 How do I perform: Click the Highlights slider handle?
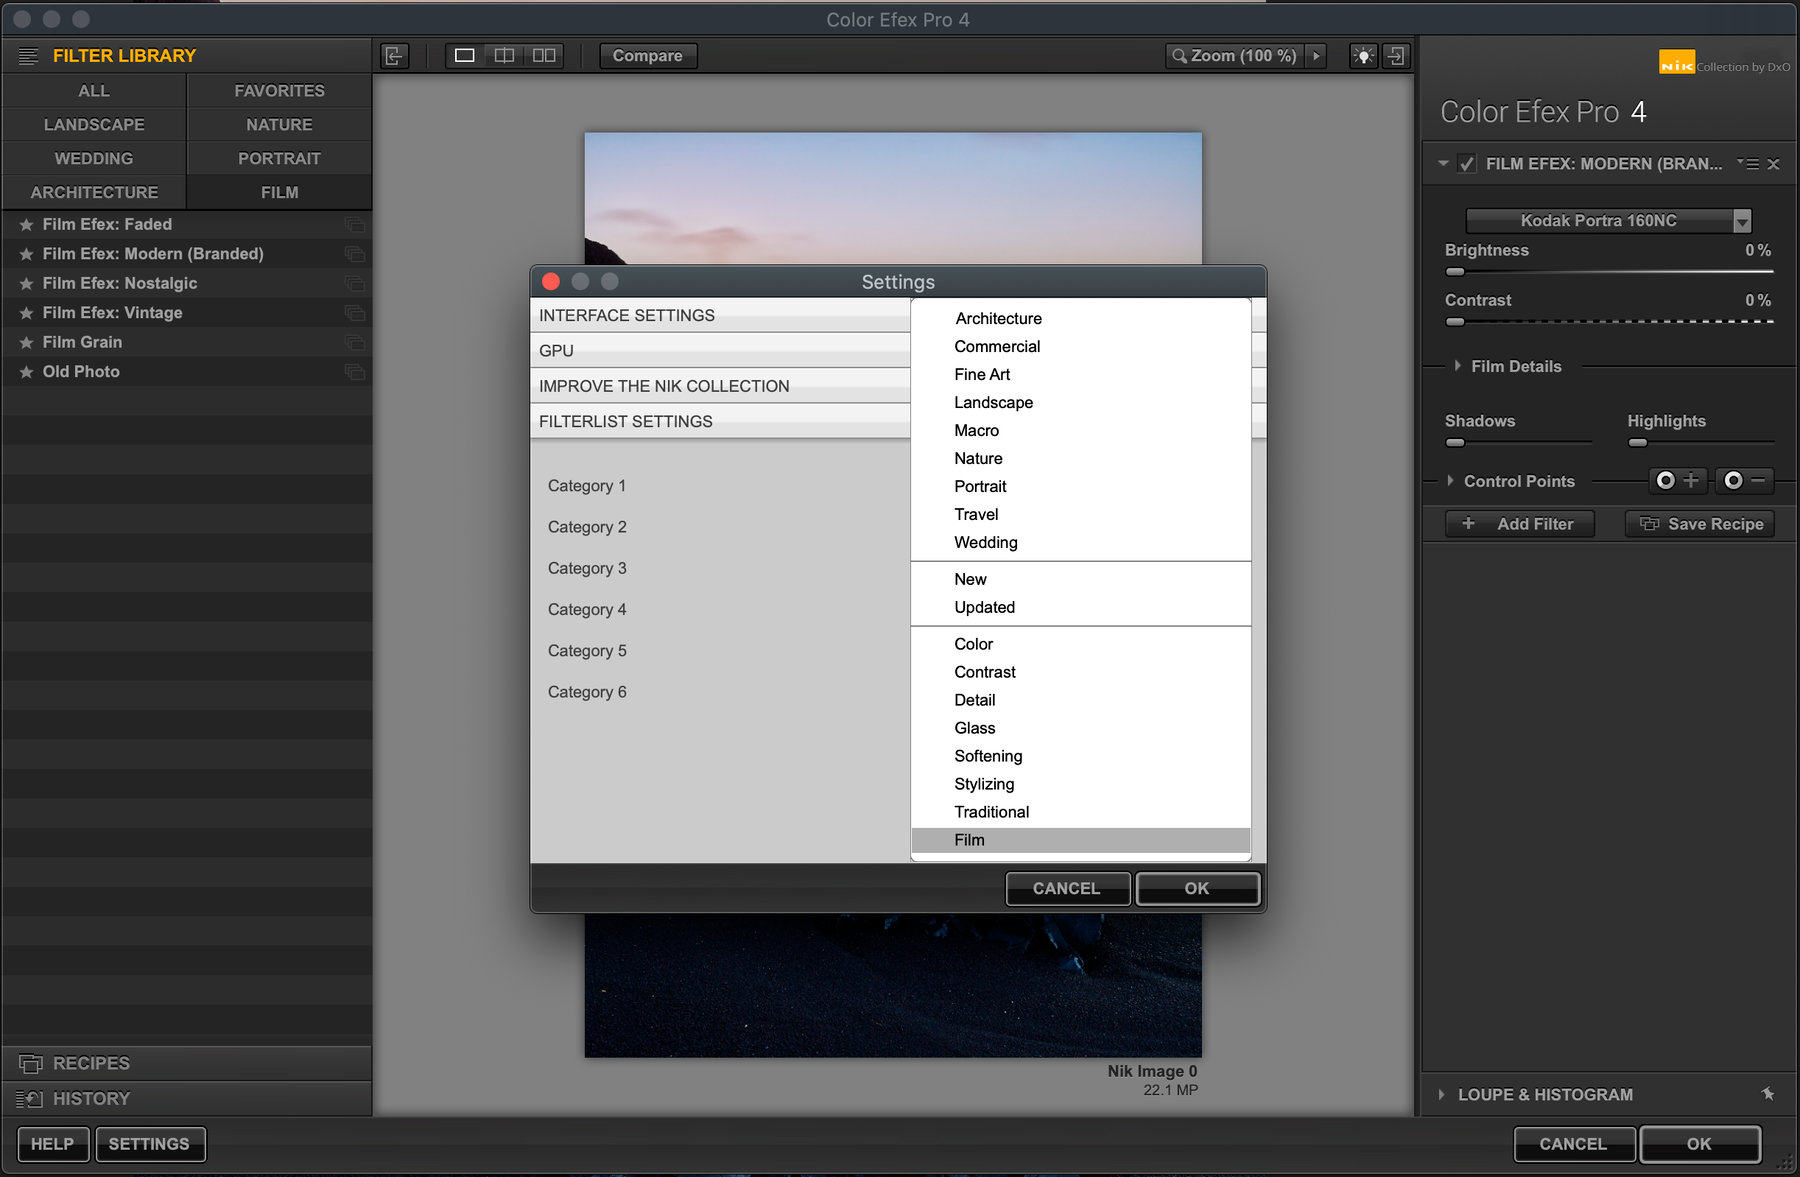coord(1637,442)
